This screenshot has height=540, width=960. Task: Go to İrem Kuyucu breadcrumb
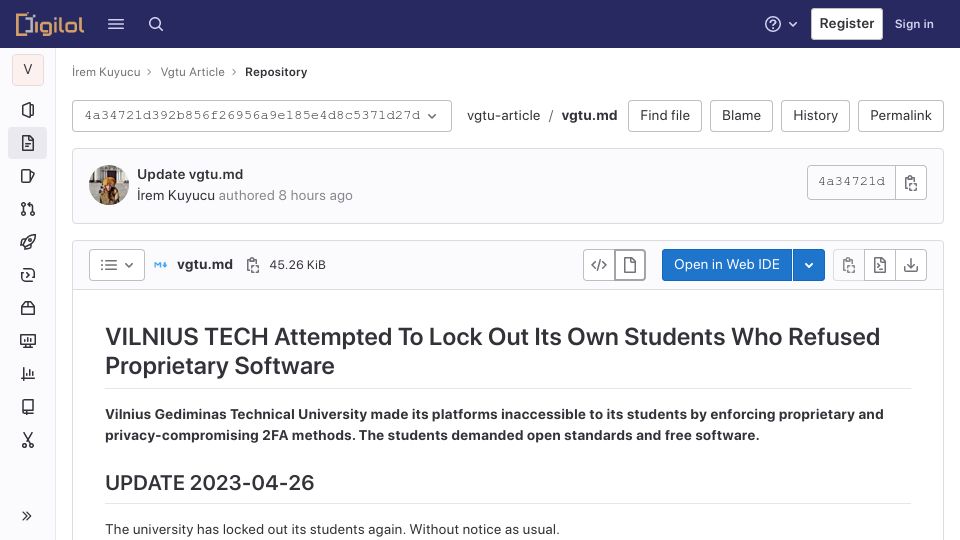click(x=106, y=72)
